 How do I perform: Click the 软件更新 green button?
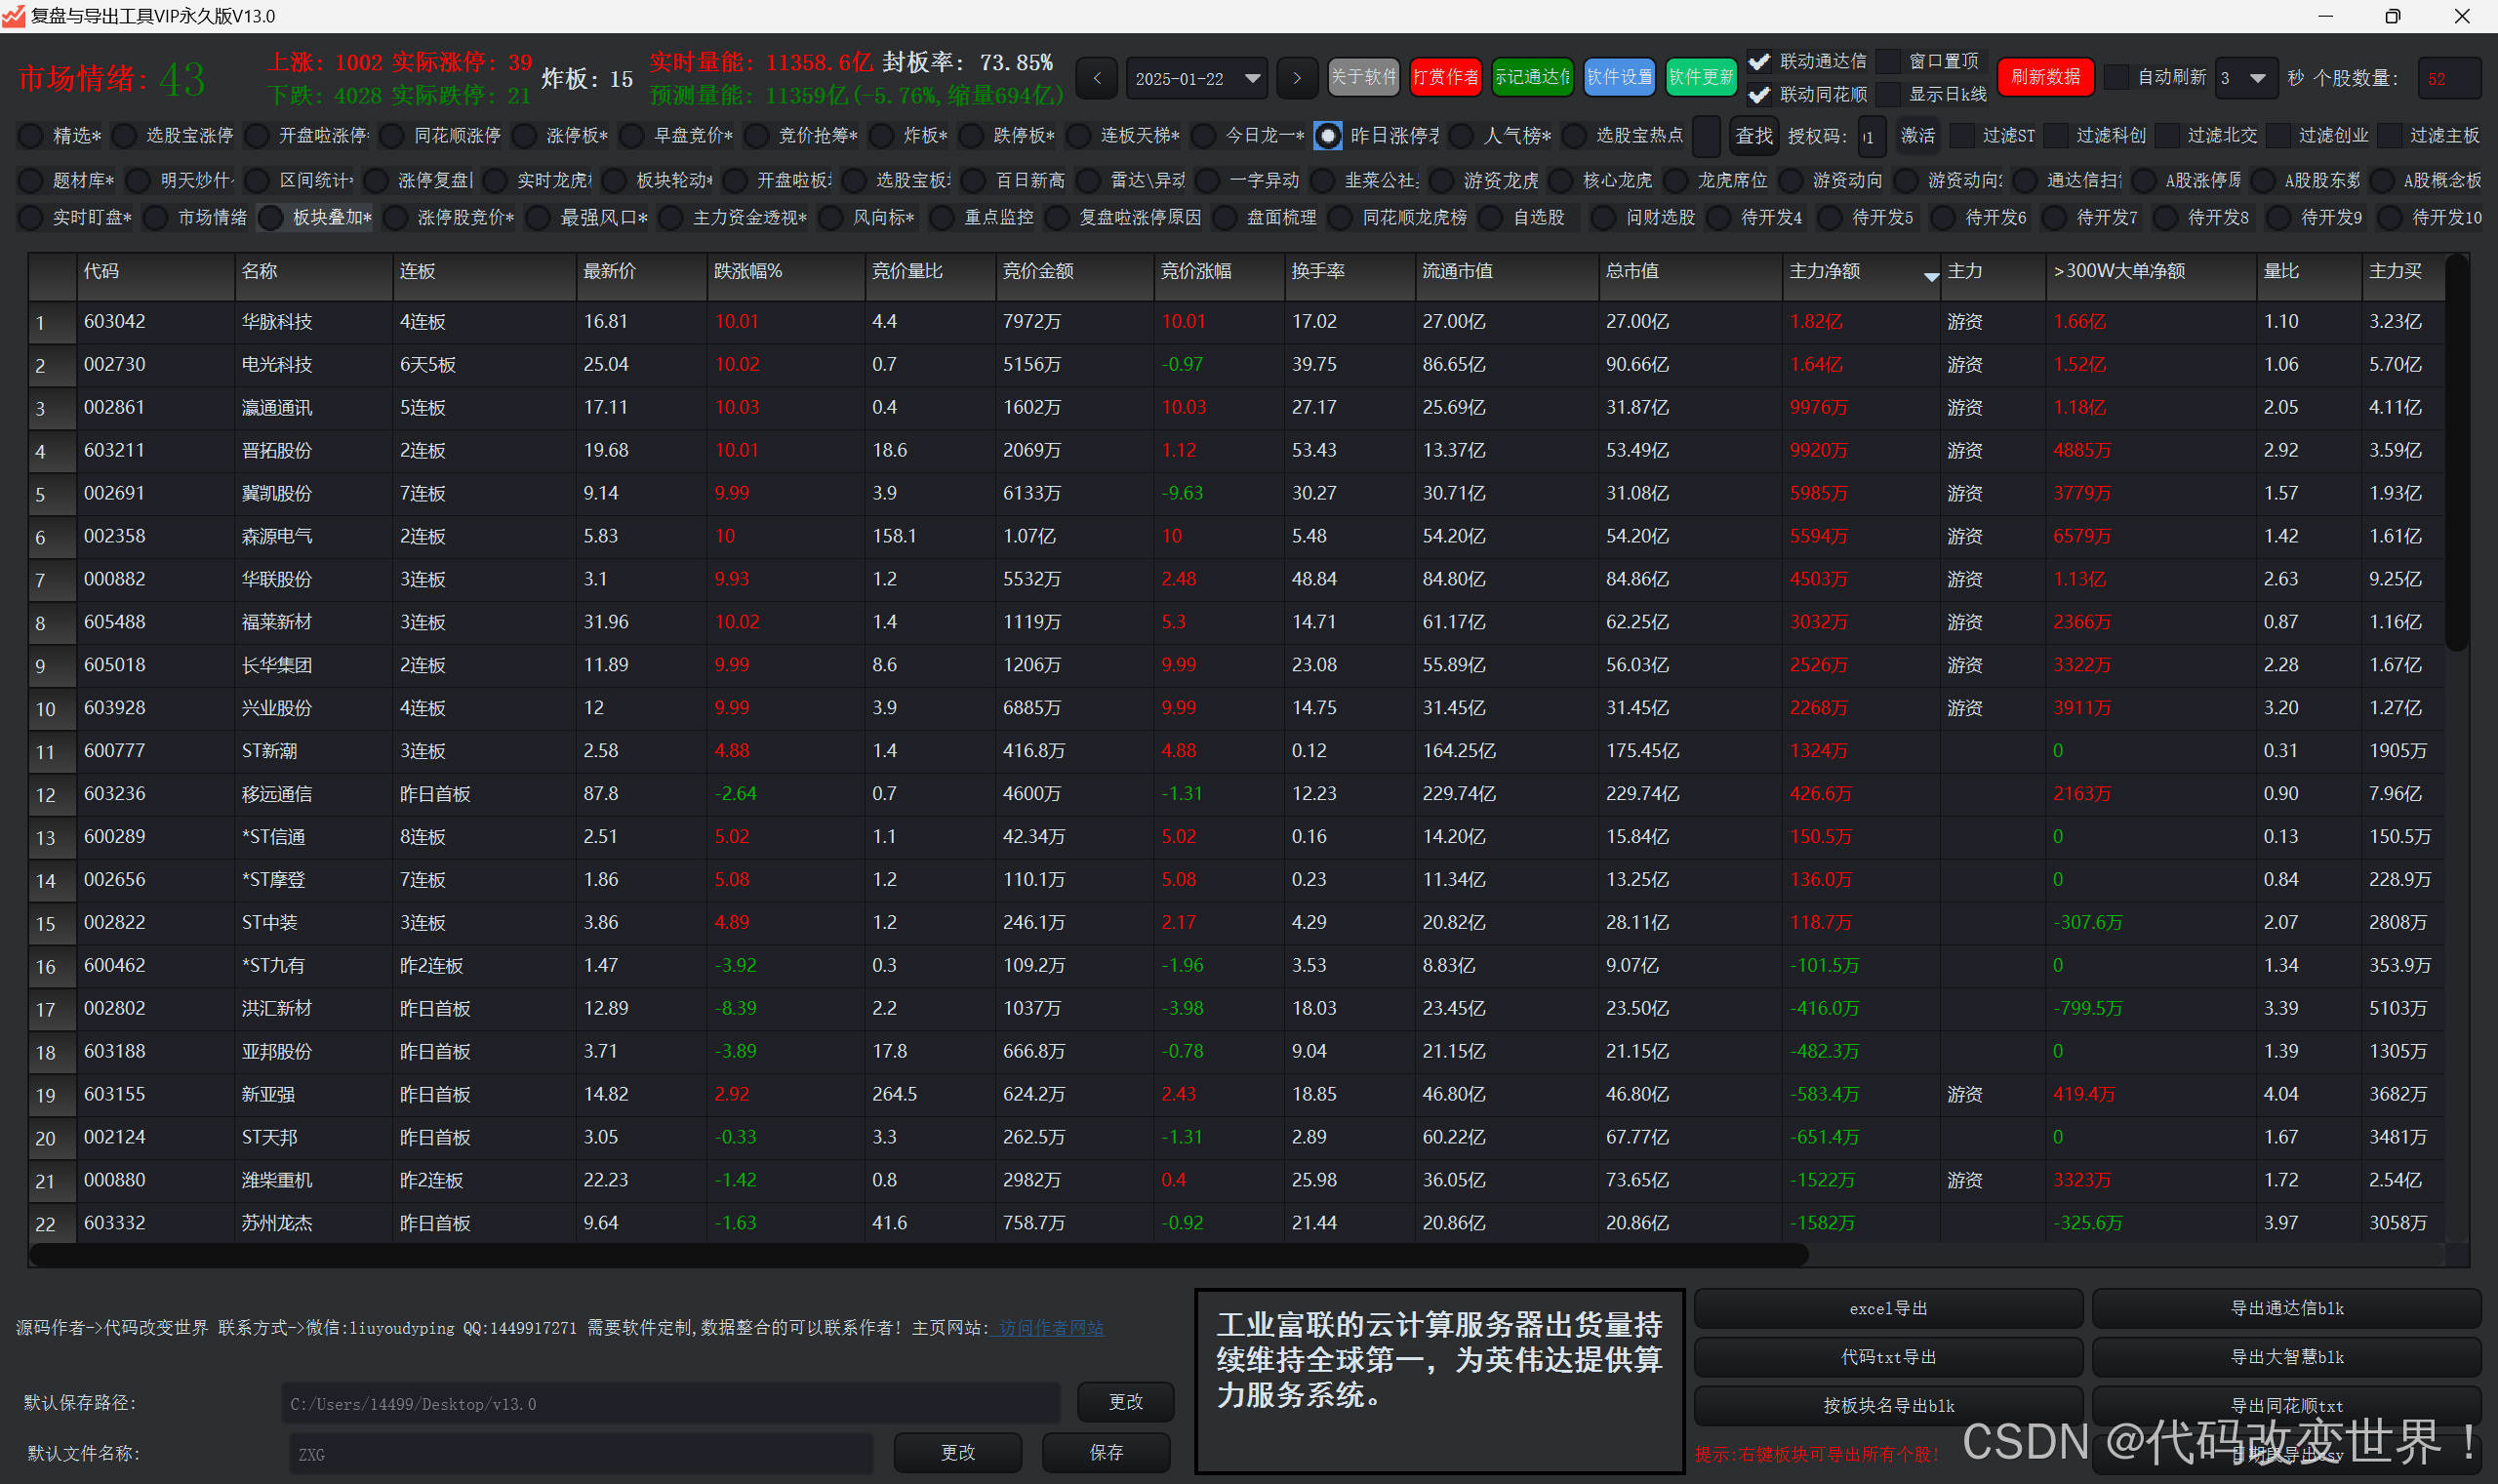coord(1701,77)
